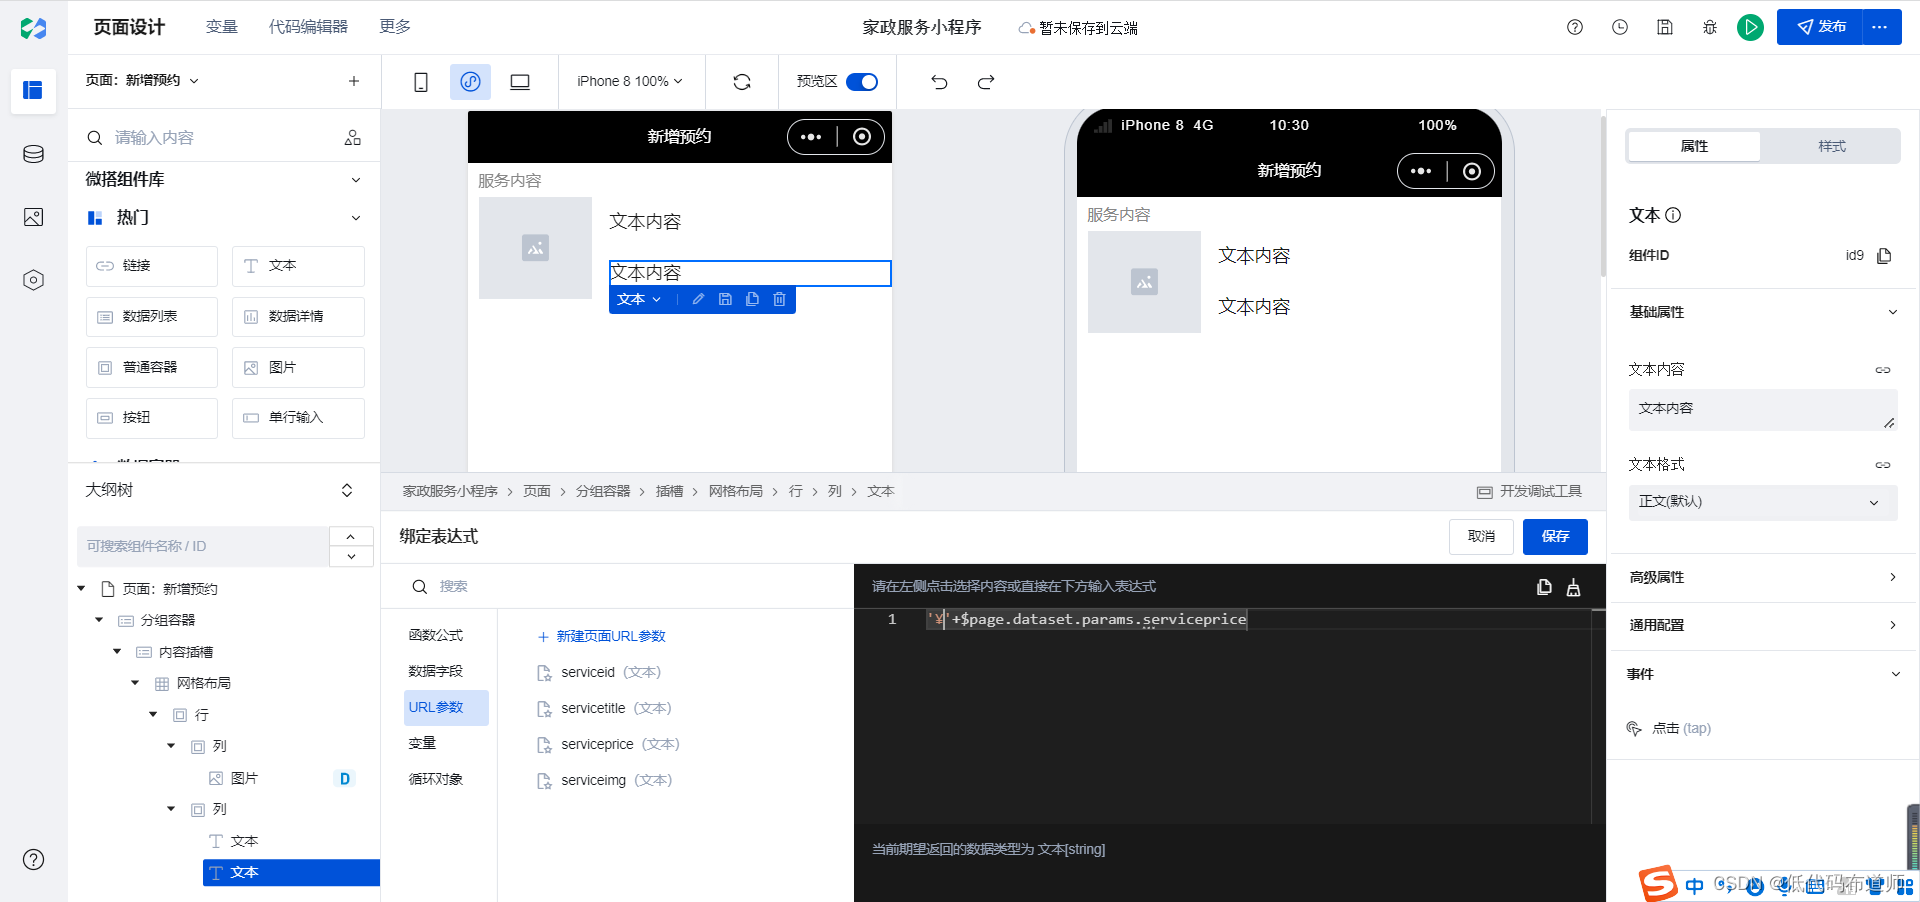
Task: Collapse the 基础属性 section
Action: click(x=1892, y=312)
